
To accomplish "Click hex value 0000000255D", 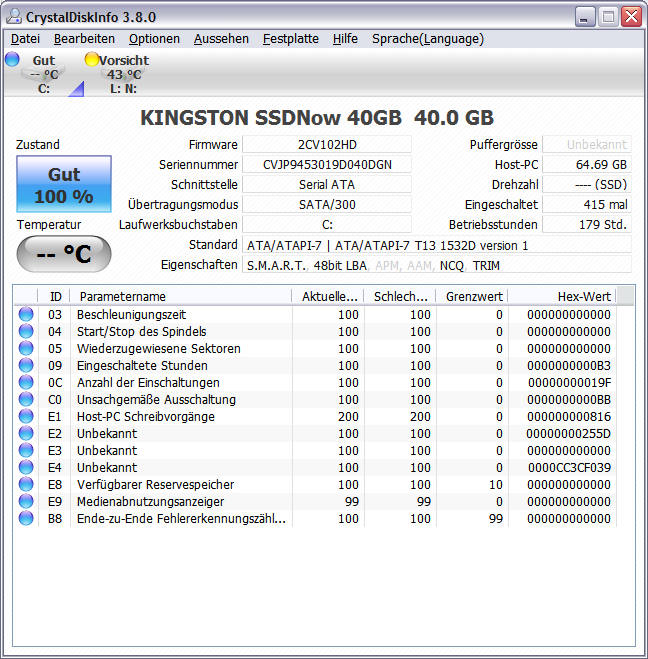I will (569, 433).
